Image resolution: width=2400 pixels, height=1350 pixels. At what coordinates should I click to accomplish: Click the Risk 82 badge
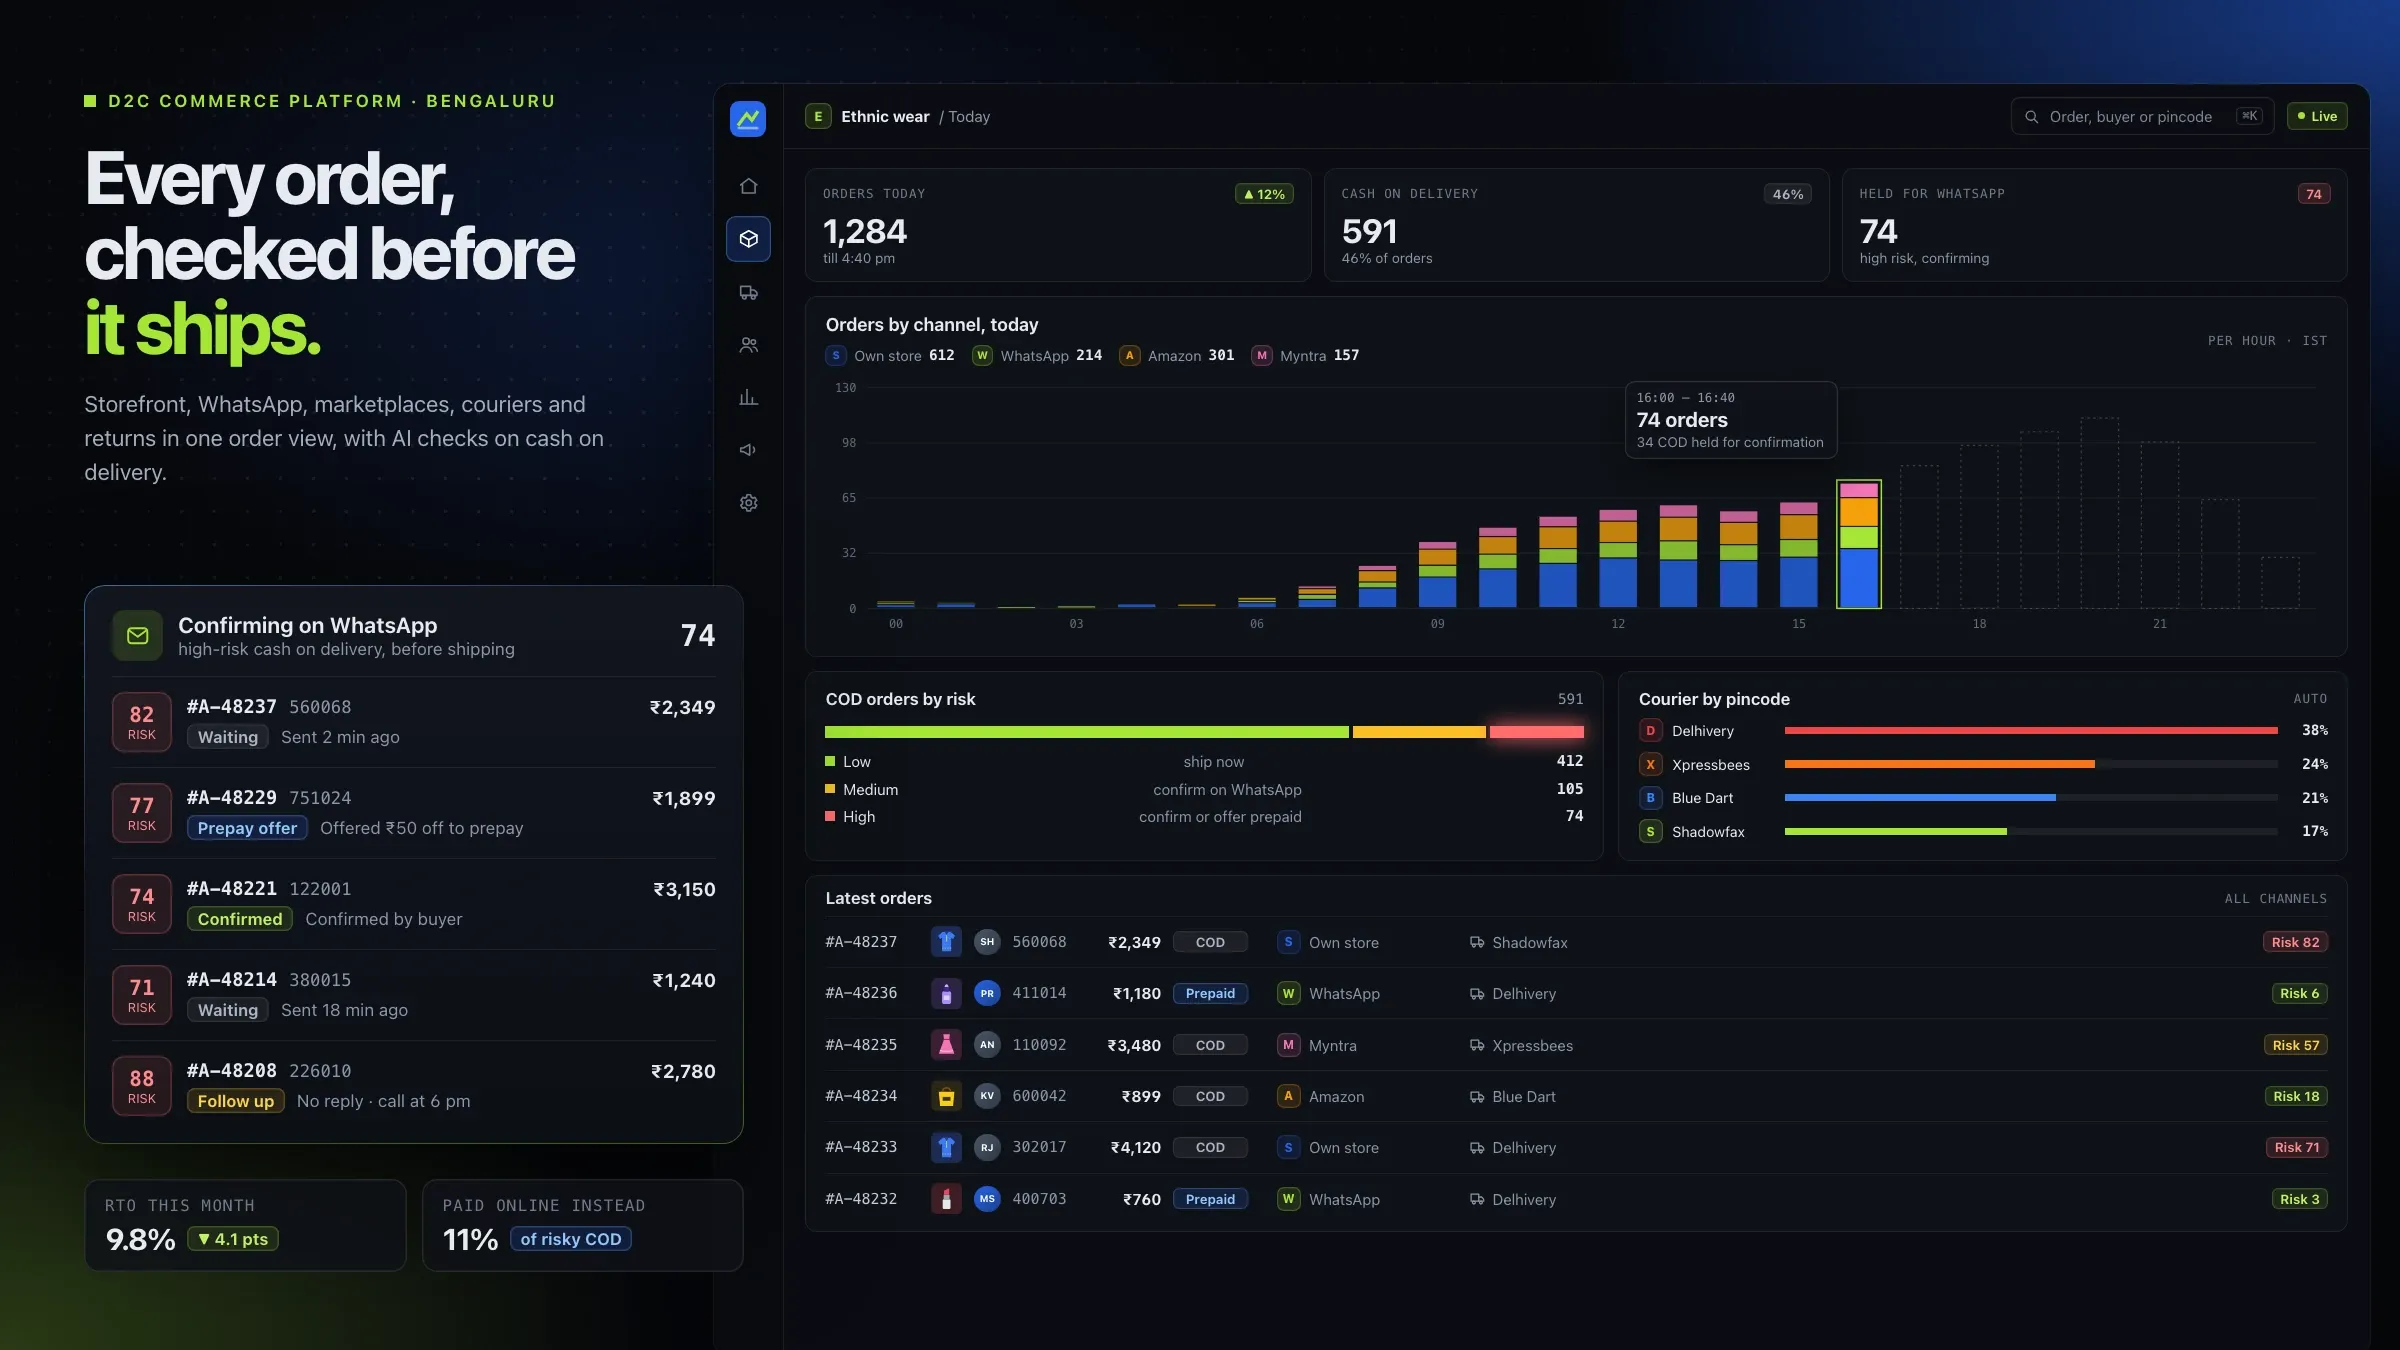[2295, 942]
